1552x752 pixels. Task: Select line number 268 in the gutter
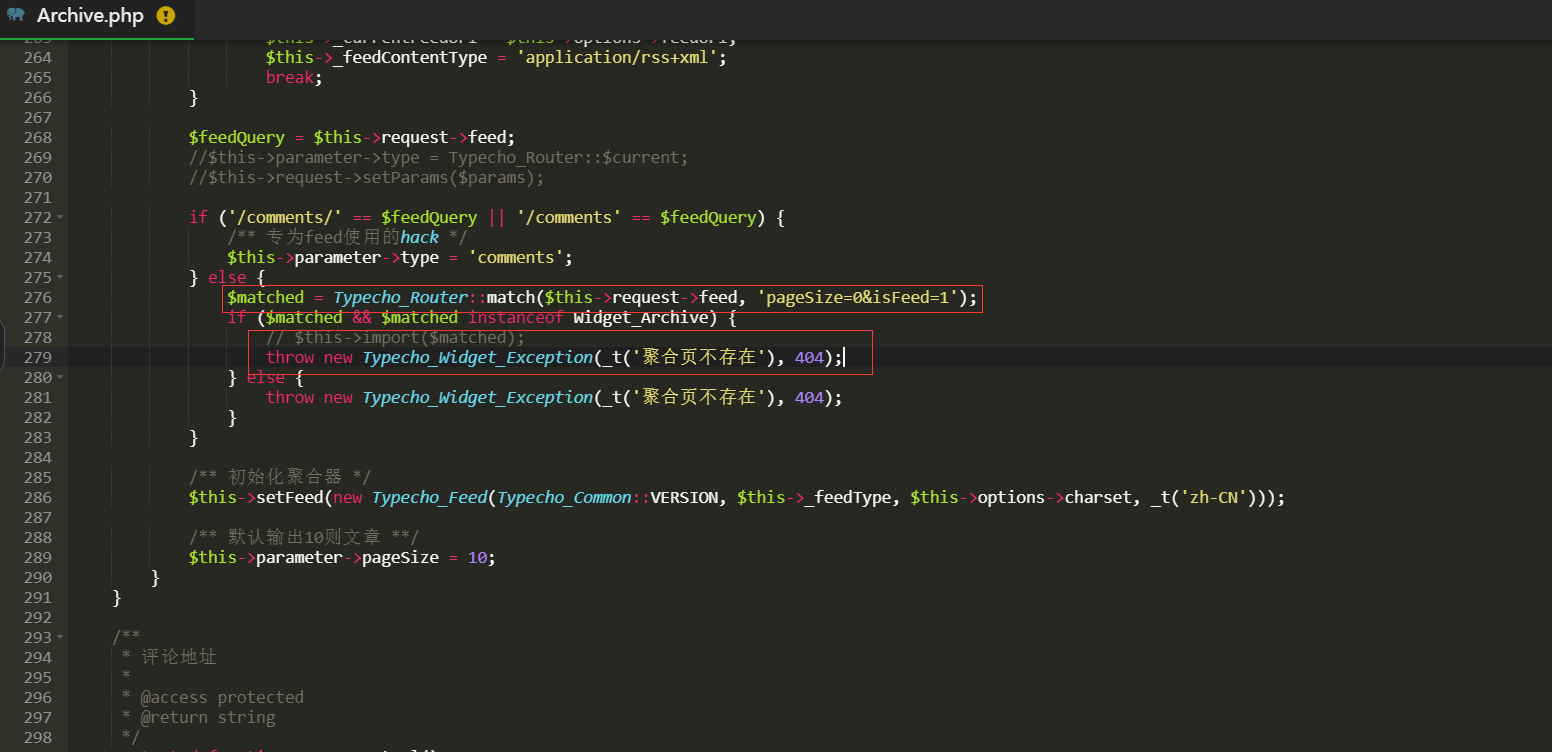pos(37,138)
